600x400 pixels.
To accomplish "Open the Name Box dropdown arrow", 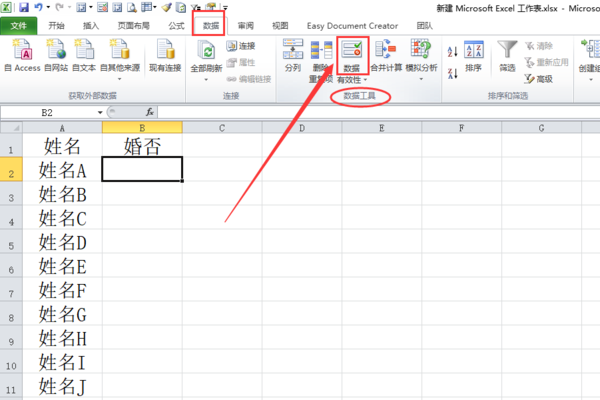I will [100, 112].
